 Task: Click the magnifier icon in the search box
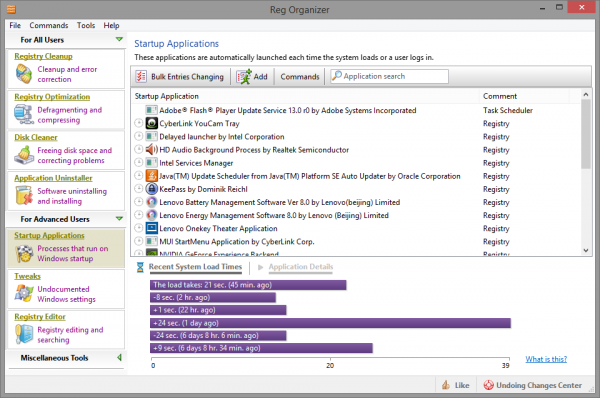pos(336,76)
